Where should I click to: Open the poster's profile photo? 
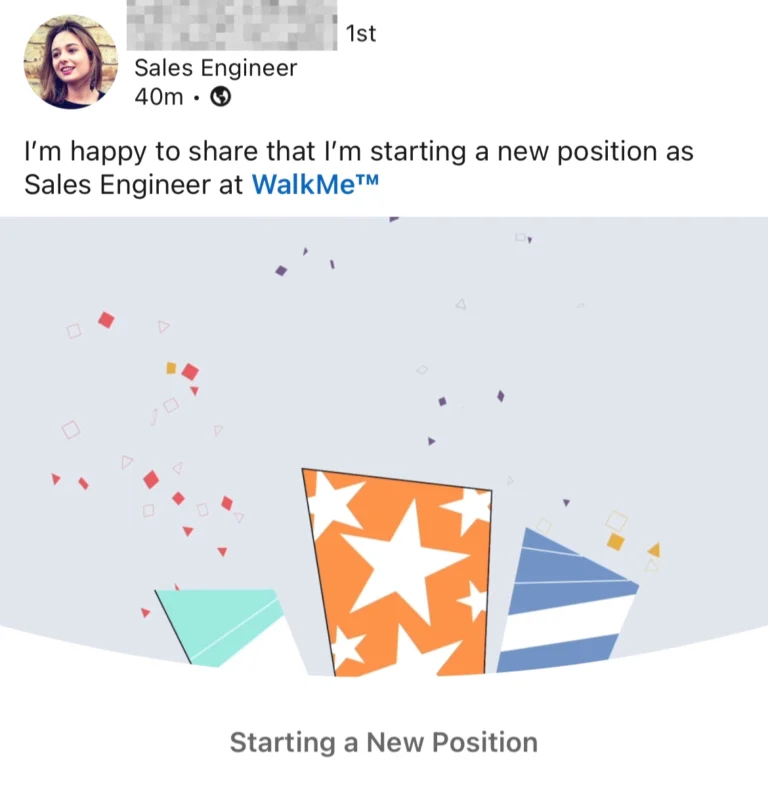pyautogui.click(x=71, y=62)
